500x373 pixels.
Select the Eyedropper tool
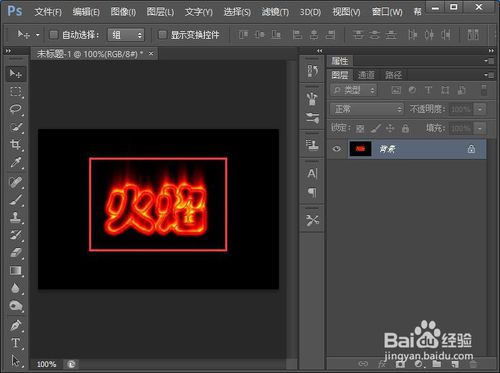(x=15, y=163)
